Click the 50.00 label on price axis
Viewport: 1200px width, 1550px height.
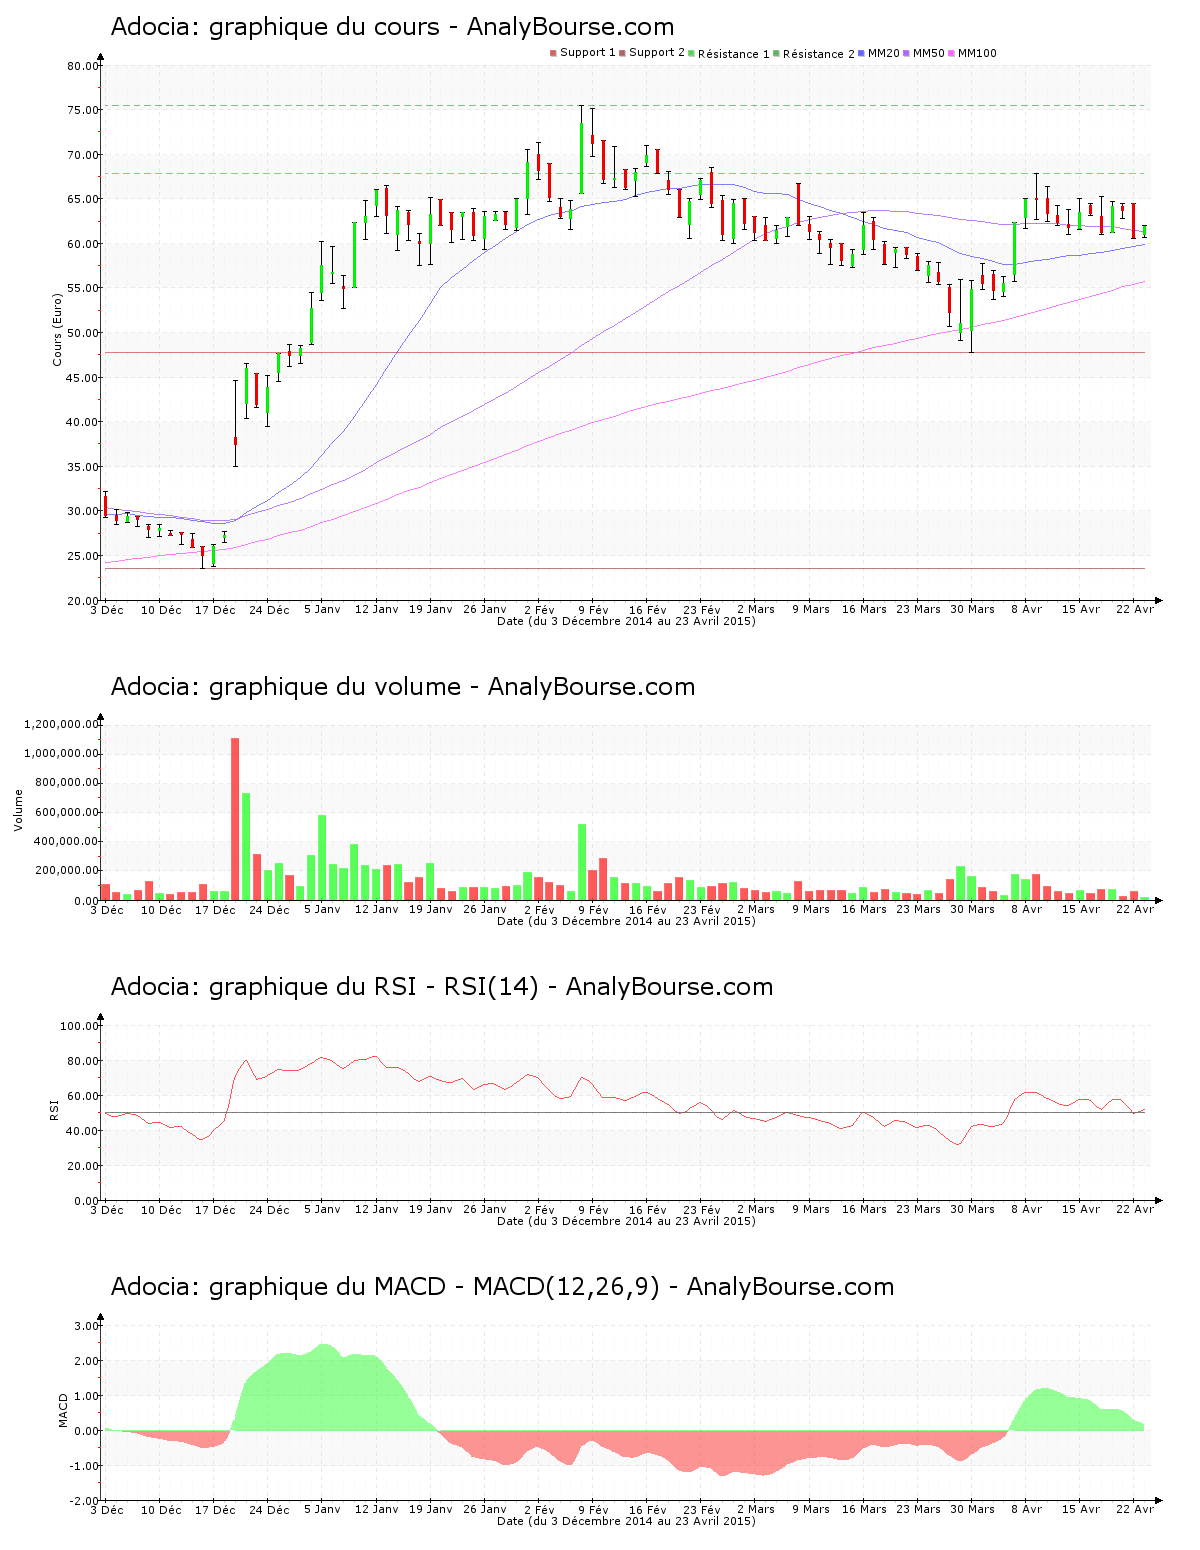pos(82,333)
